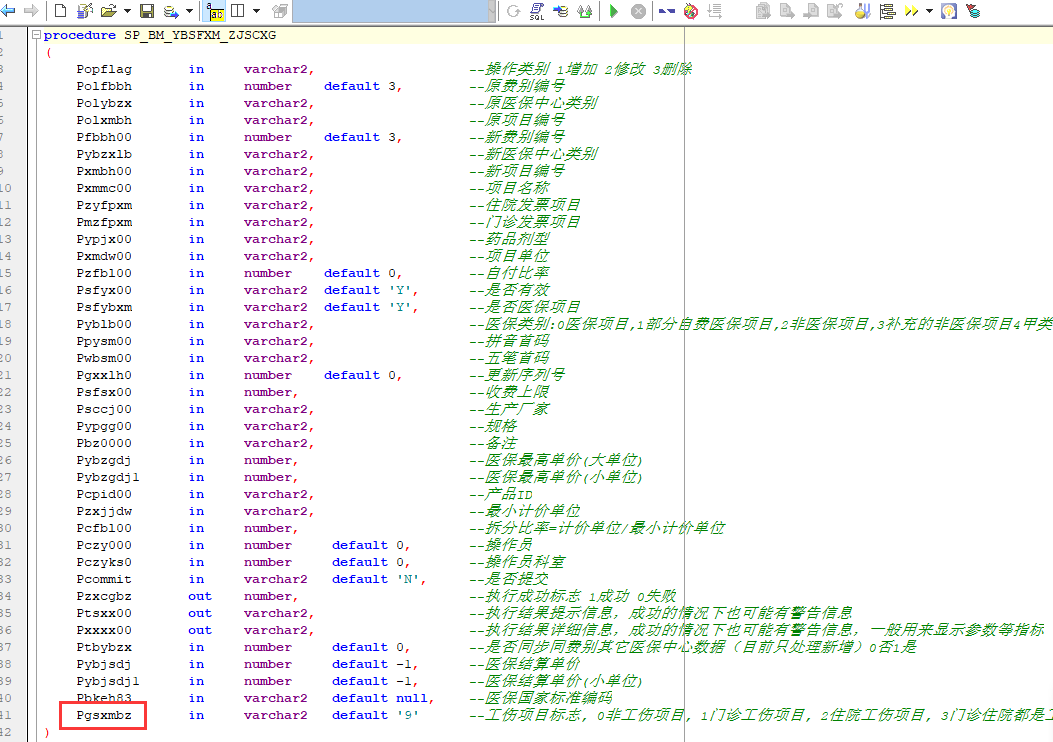The image size is (1053, 742).
Task: Click the lightbulb head hint icon
Action: [x=949, y=11]
